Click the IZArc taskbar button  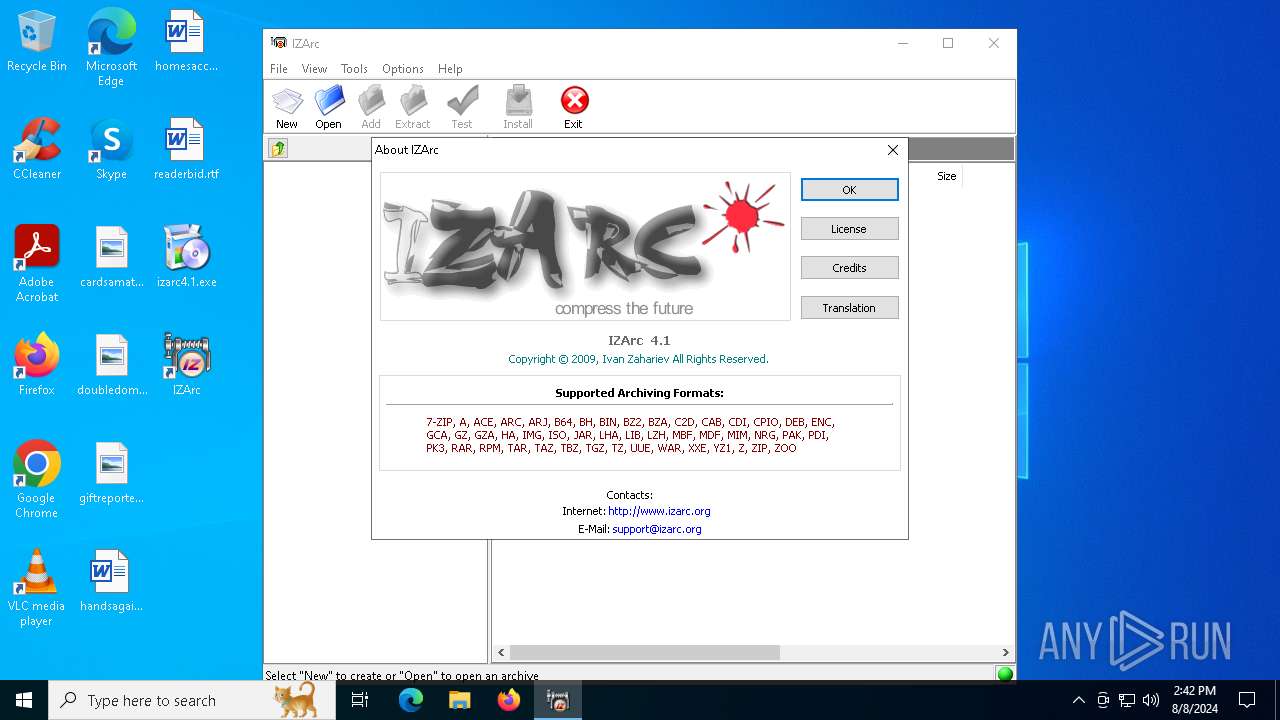(x=558, y=700)
